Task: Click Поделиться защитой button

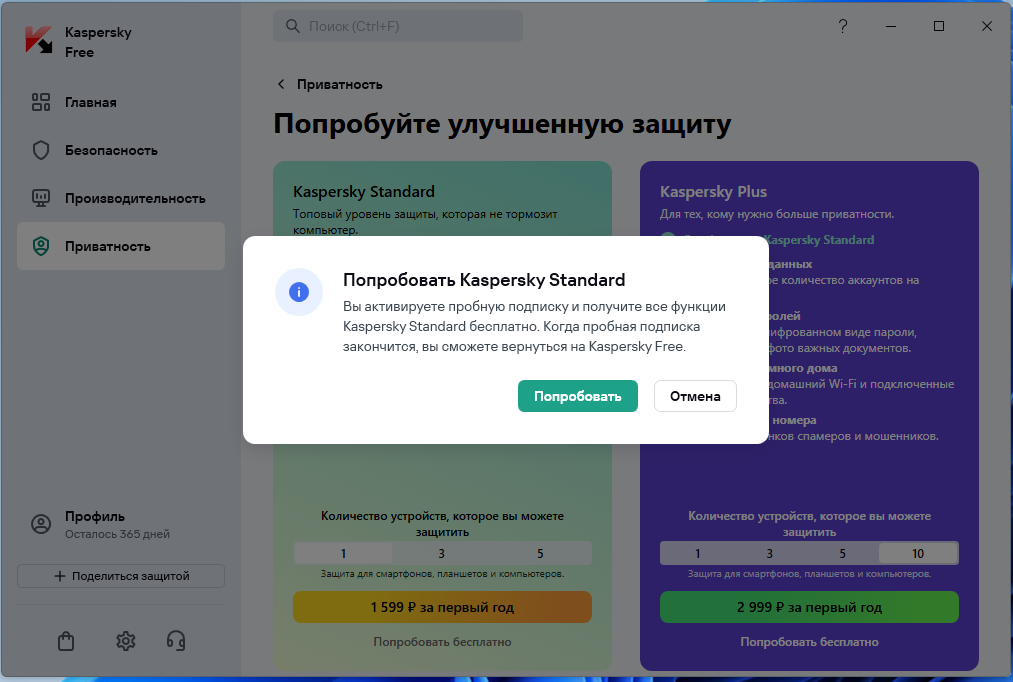Action: click(121, 576)
